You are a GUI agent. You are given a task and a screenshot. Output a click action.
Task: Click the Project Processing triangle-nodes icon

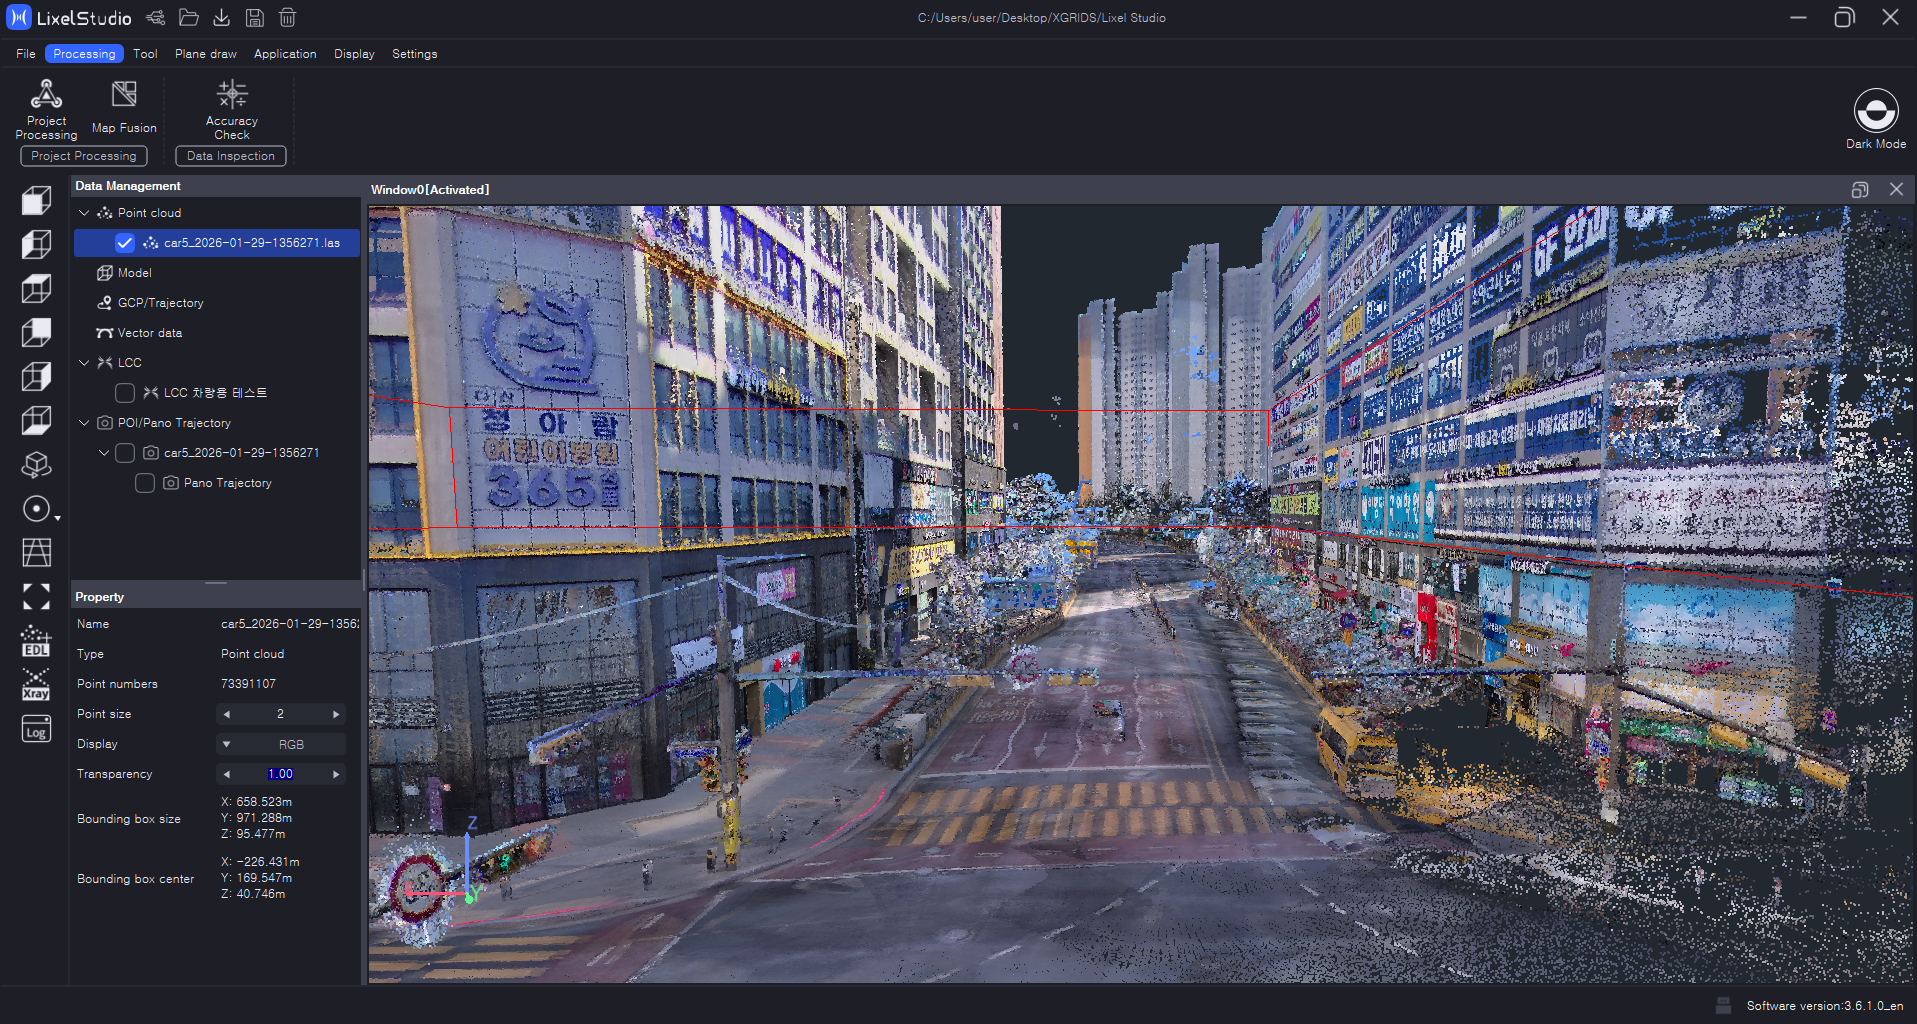click(x=46, y=94)
